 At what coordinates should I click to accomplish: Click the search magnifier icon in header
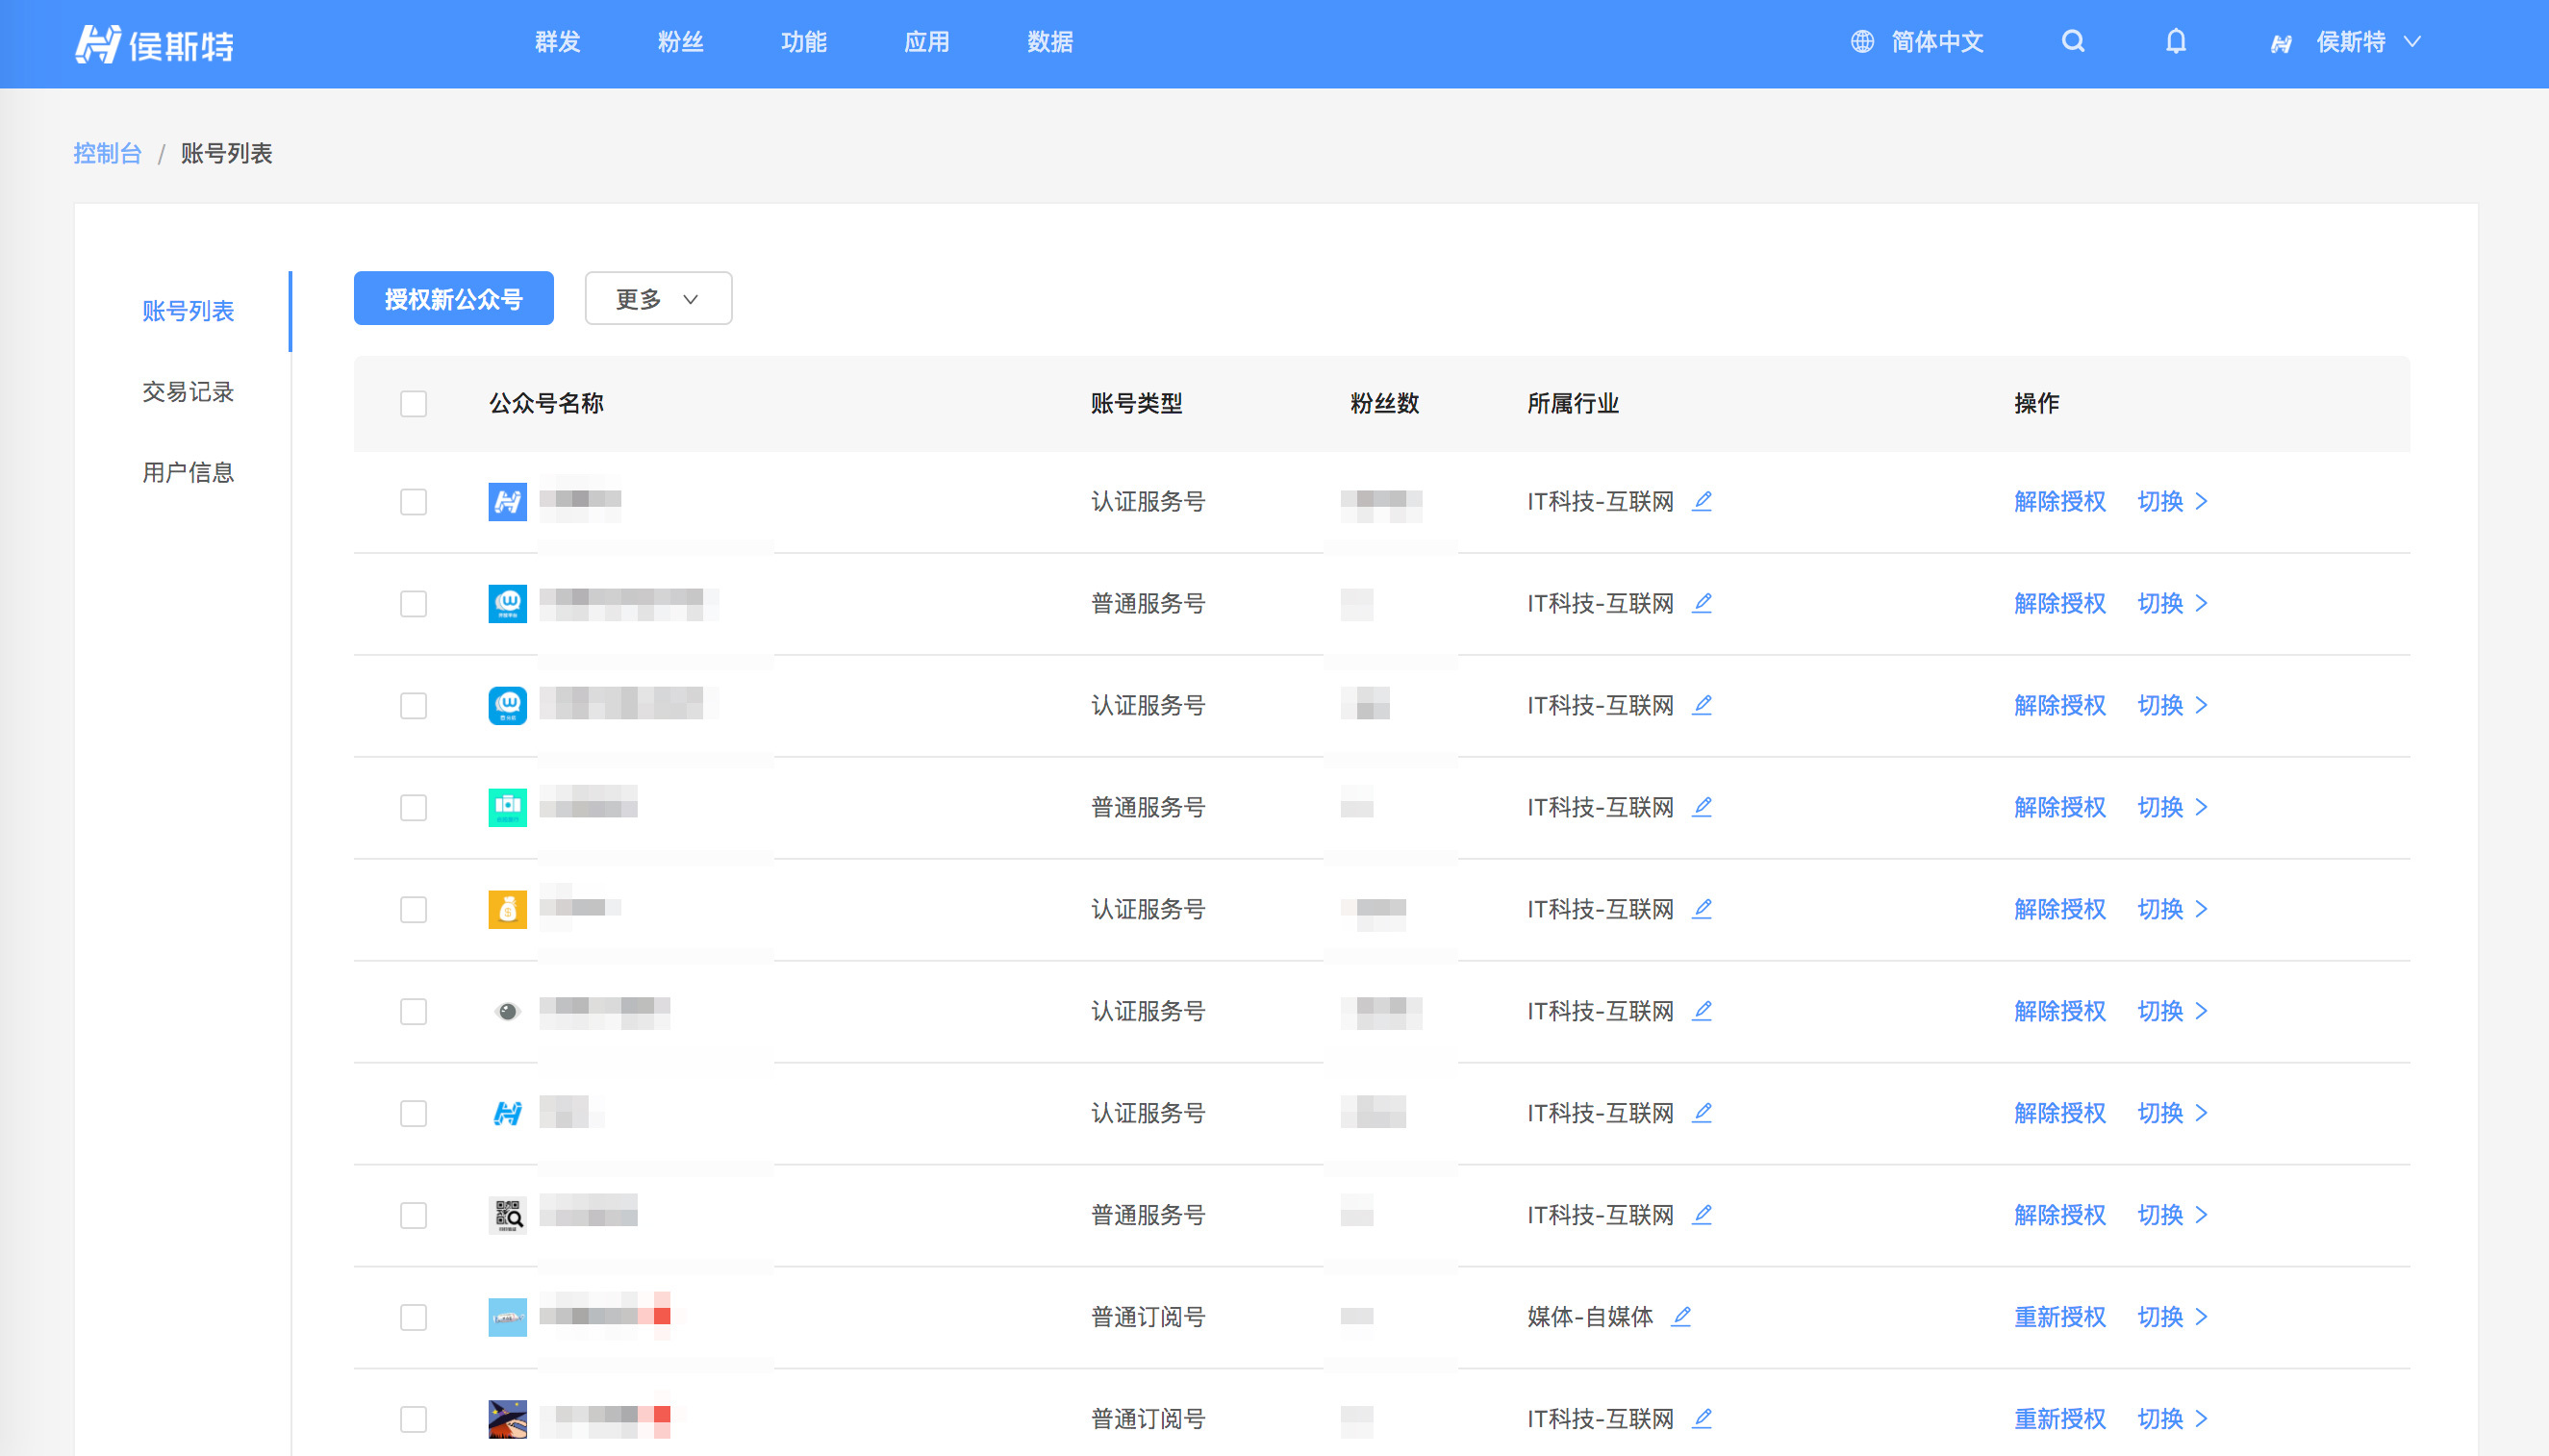coord(2073,41)
